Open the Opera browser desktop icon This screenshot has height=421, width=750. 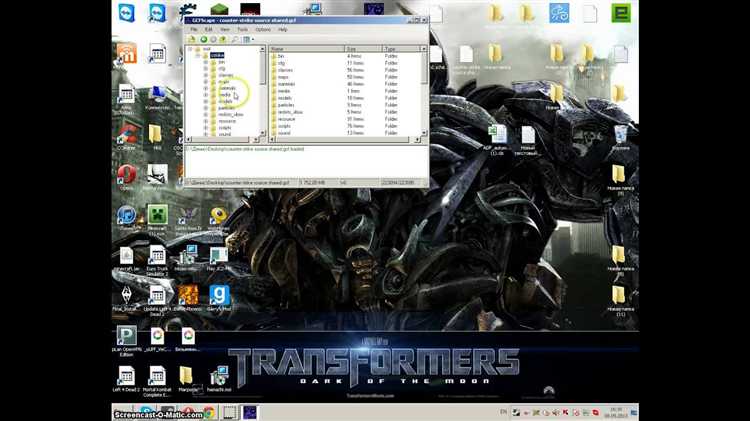[x=127, y=175]
